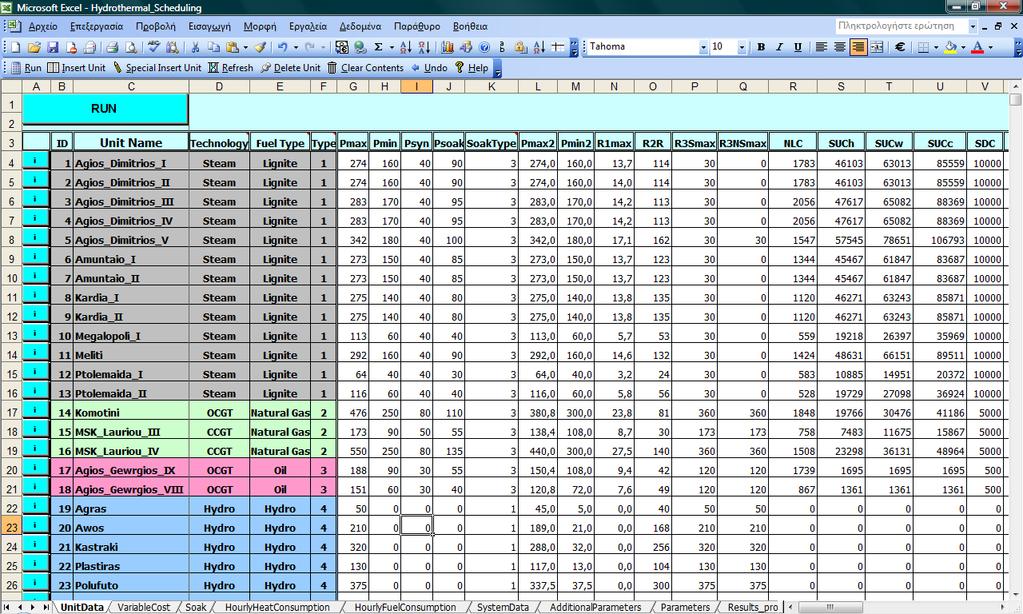Center the cell text
This screenshot has height=614, width=1023.
point(840,47)
